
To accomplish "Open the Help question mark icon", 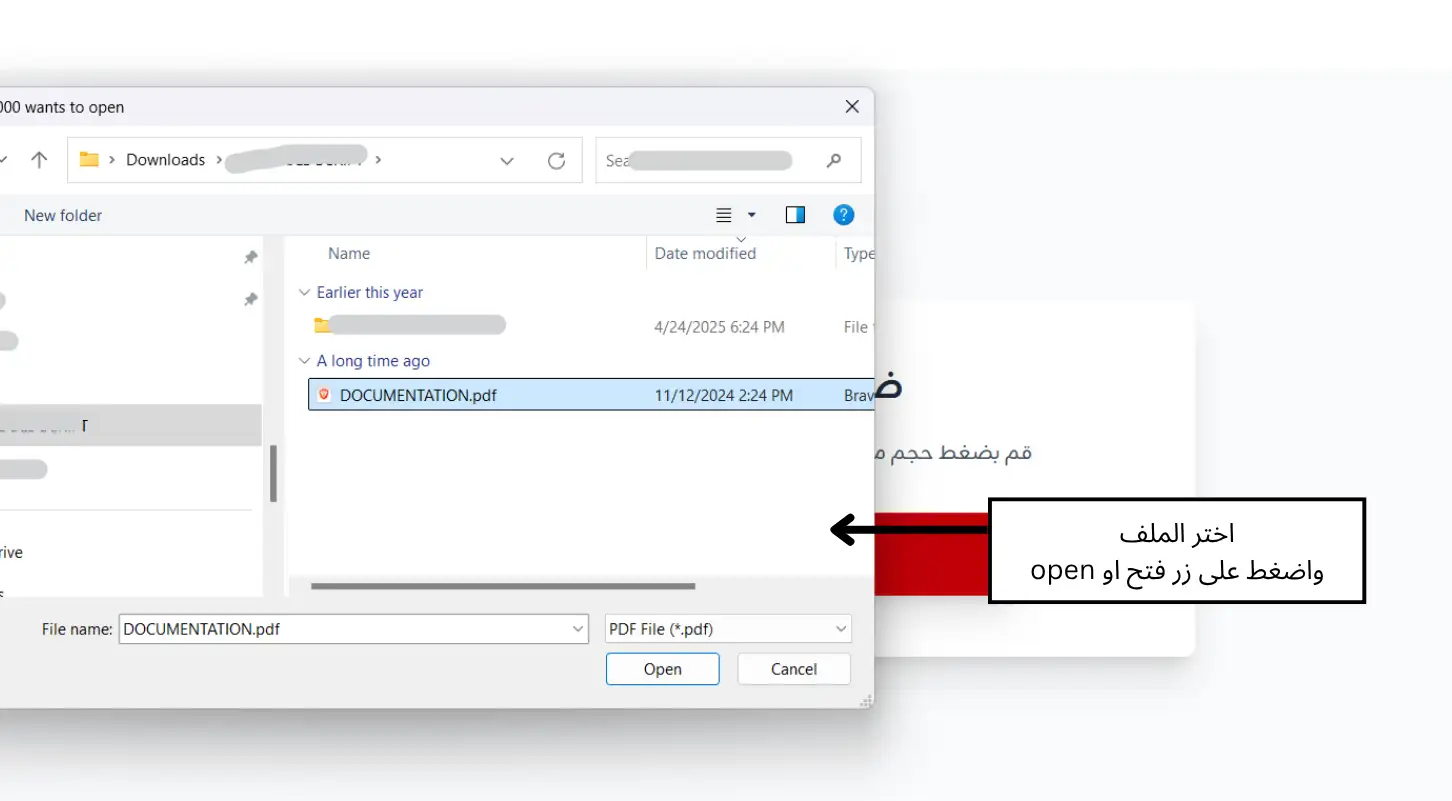I will coord(843,215).
